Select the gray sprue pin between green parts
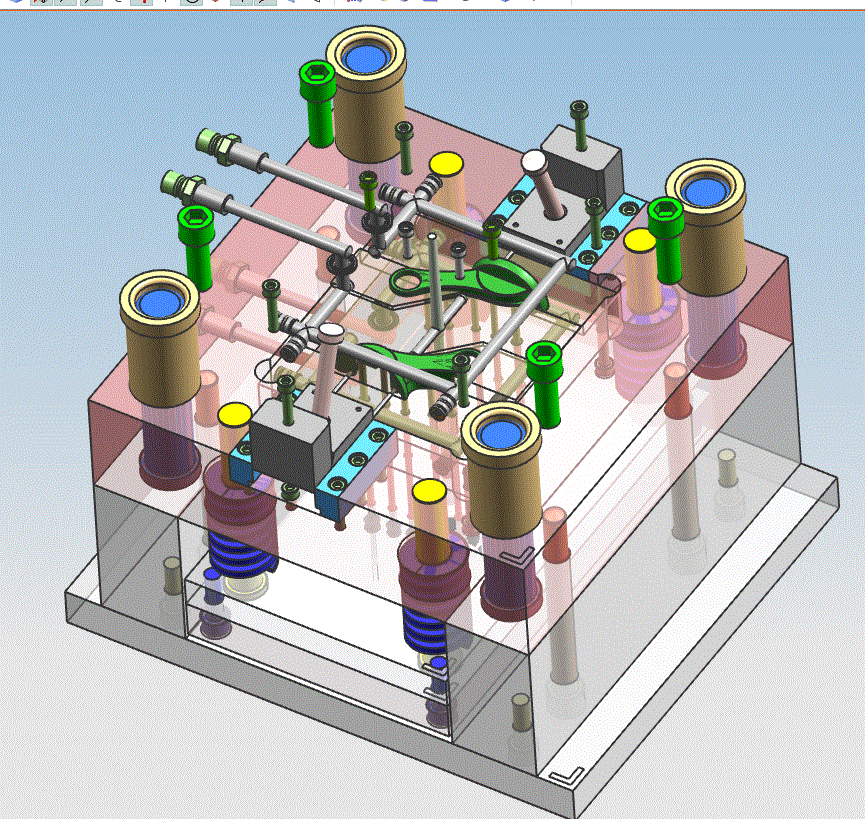 (x=436, y=281)
